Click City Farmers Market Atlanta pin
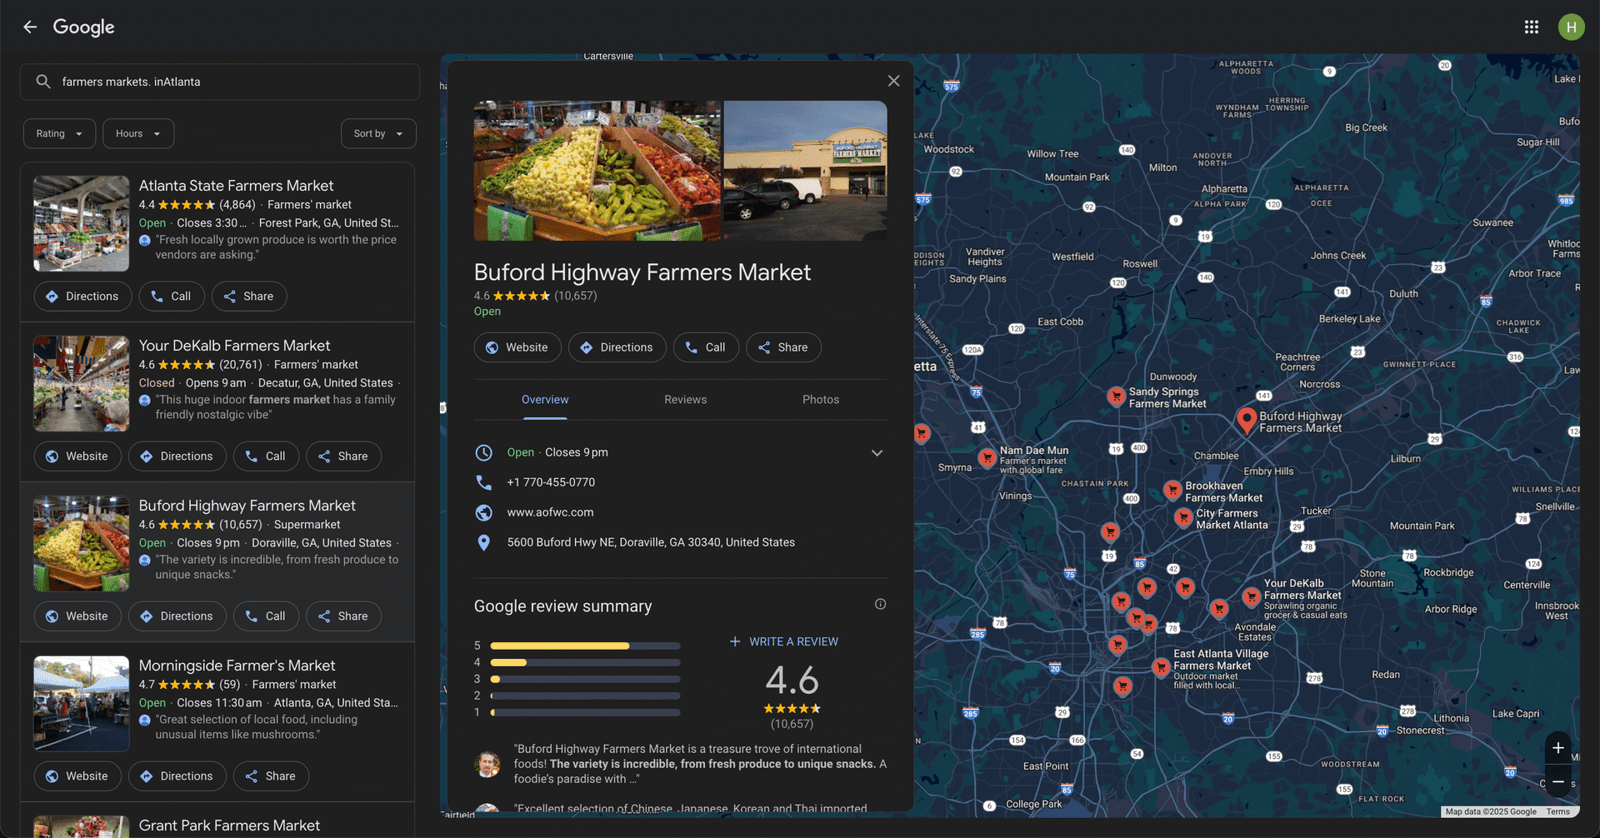1600x838 pixels. 1183,517
